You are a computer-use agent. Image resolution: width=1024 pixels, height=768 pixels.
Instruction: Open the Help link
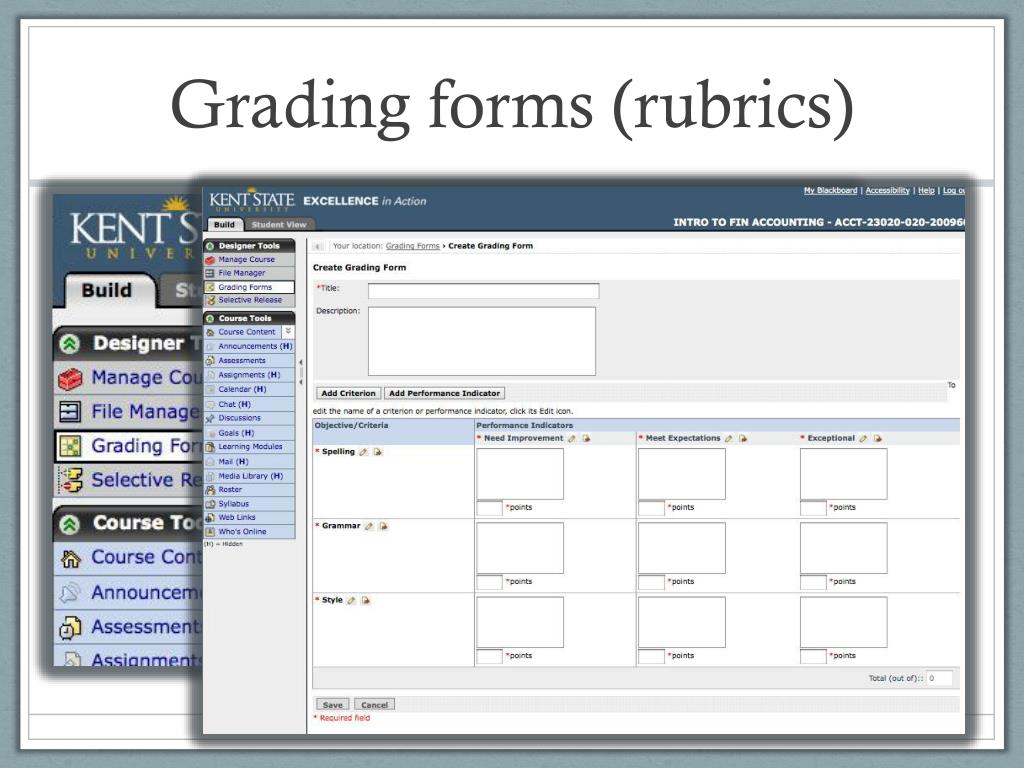926,191
